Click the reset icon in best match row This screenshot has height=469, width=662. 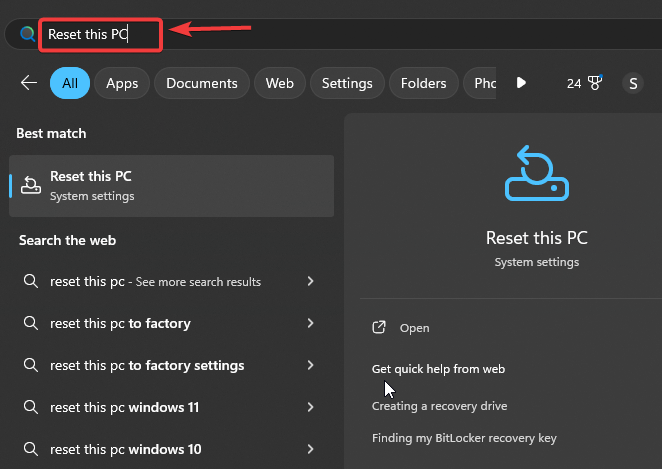coord(31,185)
